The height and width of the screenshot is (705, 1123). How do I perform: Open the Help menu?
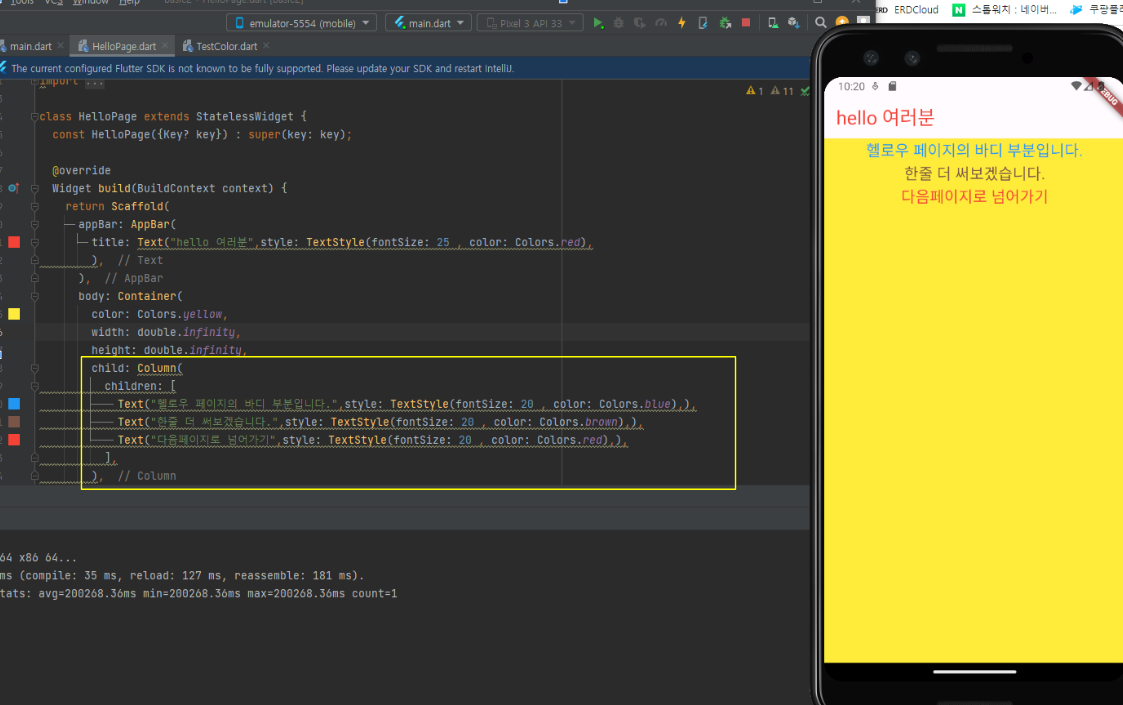[129, 2]
